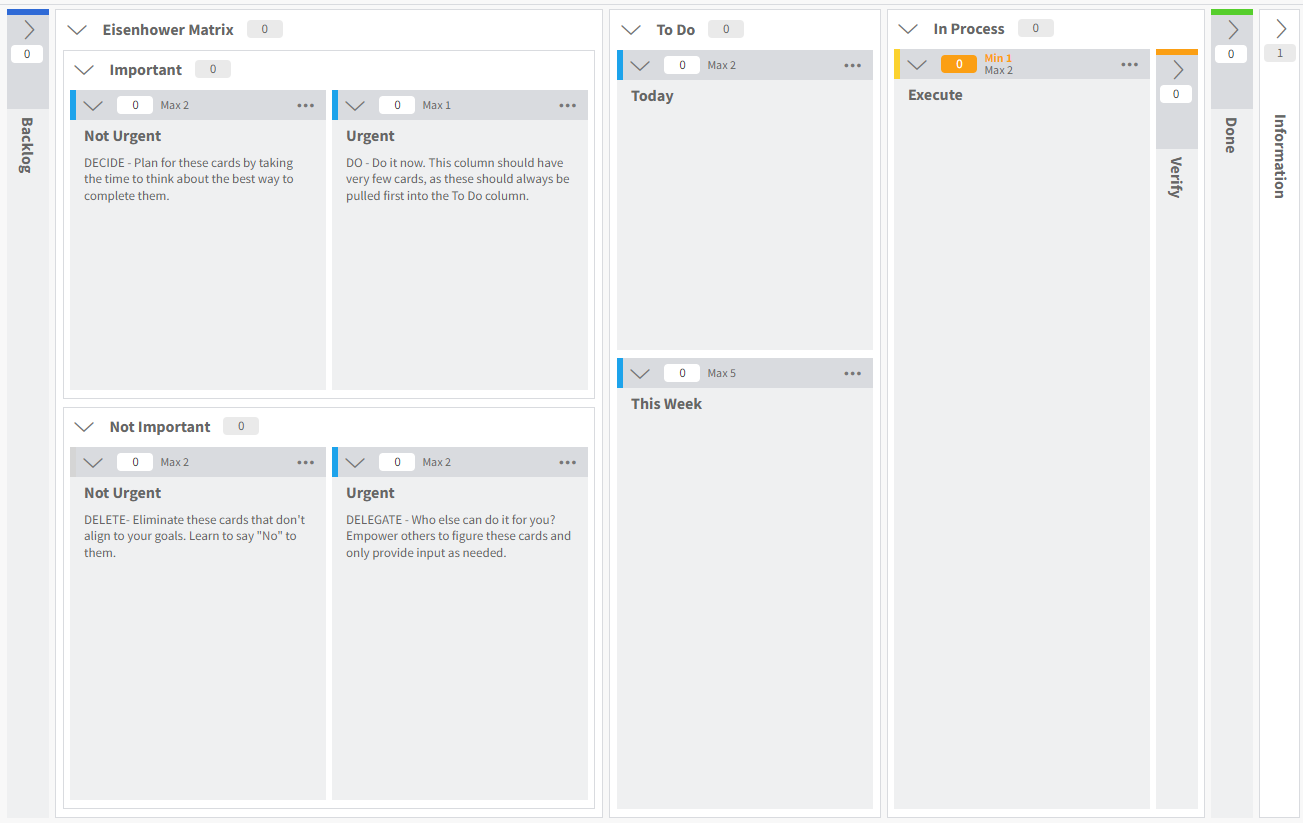1303x823 pixels.
Task: Expand the collapsed Verify lane
Action: 1177,70
